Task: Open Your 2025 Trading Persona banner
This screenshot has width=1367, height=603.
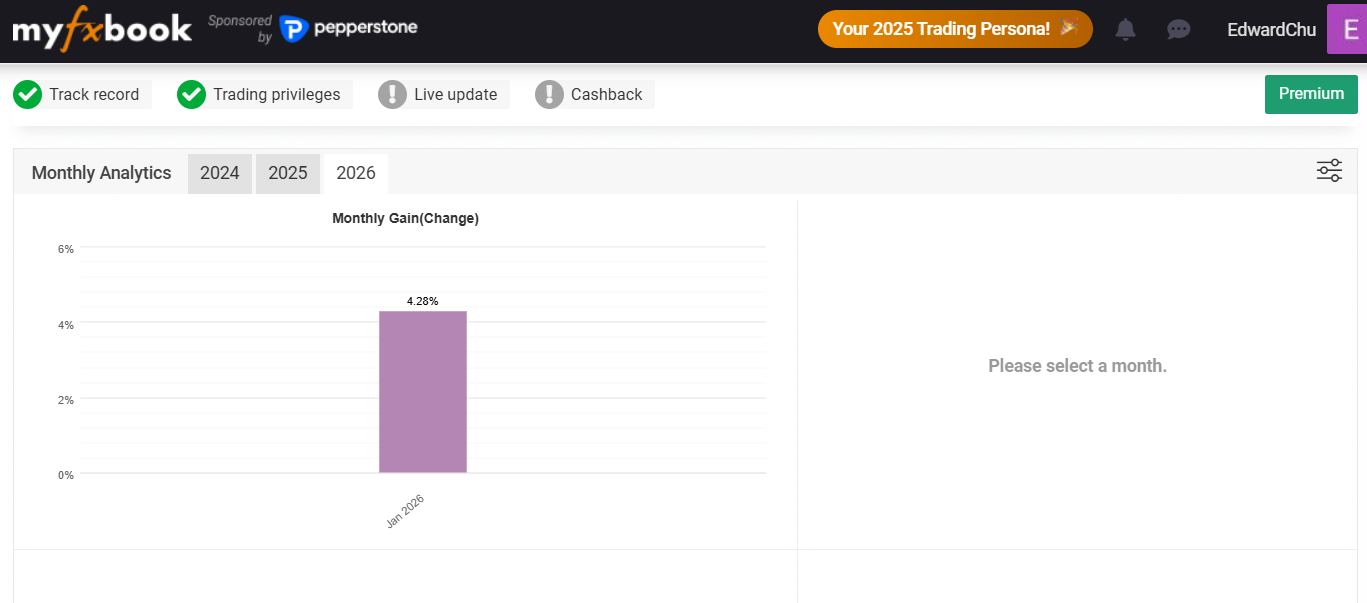Action: [x=954, y=29]
